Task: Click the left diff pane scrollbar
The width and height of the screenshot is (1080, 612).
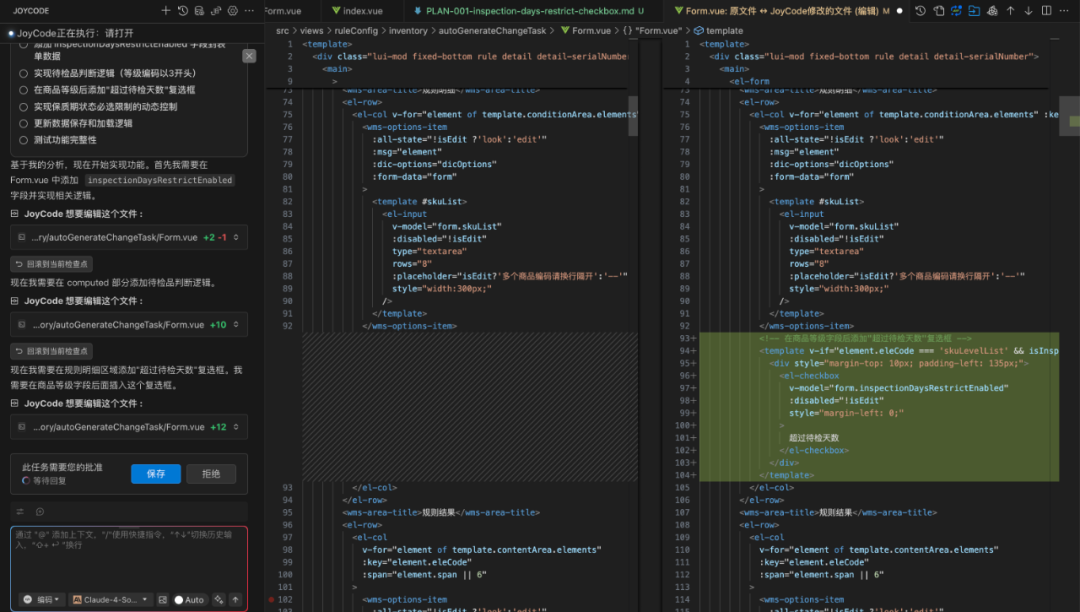Action: click(633, 116)
